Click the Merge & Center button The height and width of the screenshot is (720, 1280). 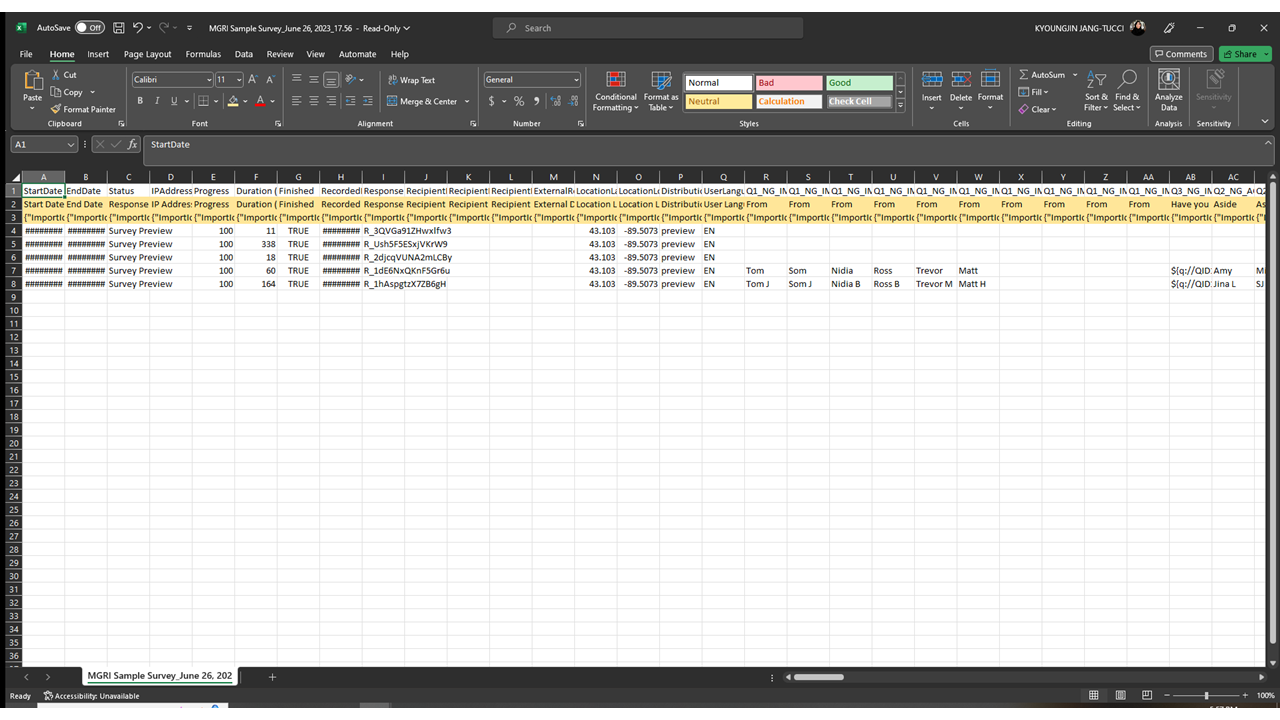coord(424,101)
